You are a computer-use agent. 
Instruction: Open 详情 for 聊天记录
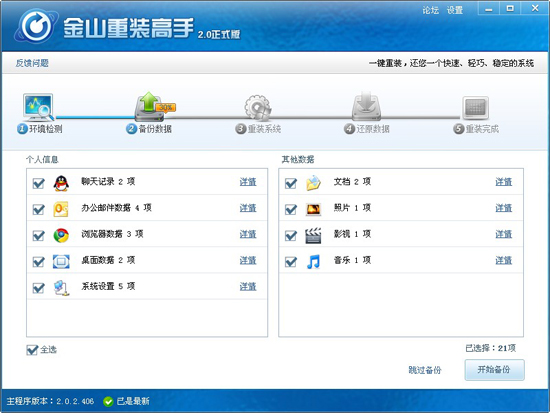(x=248, y=182)
